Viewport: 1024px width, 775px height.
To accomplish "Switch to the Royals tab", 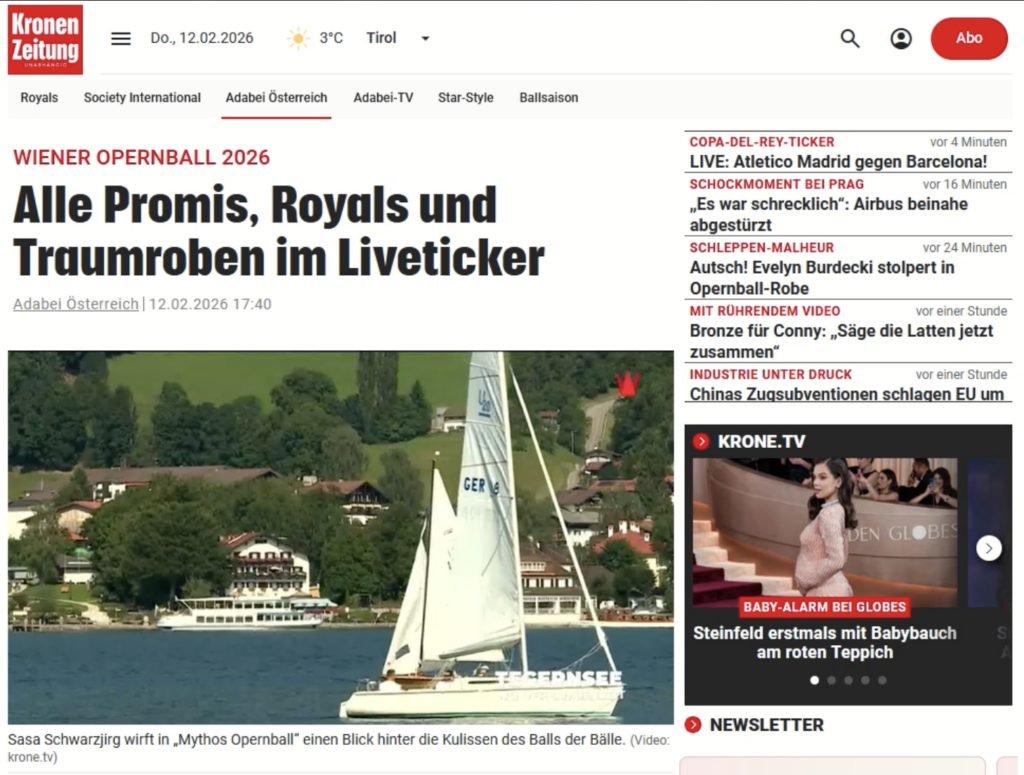I will [x=39, y=98].
